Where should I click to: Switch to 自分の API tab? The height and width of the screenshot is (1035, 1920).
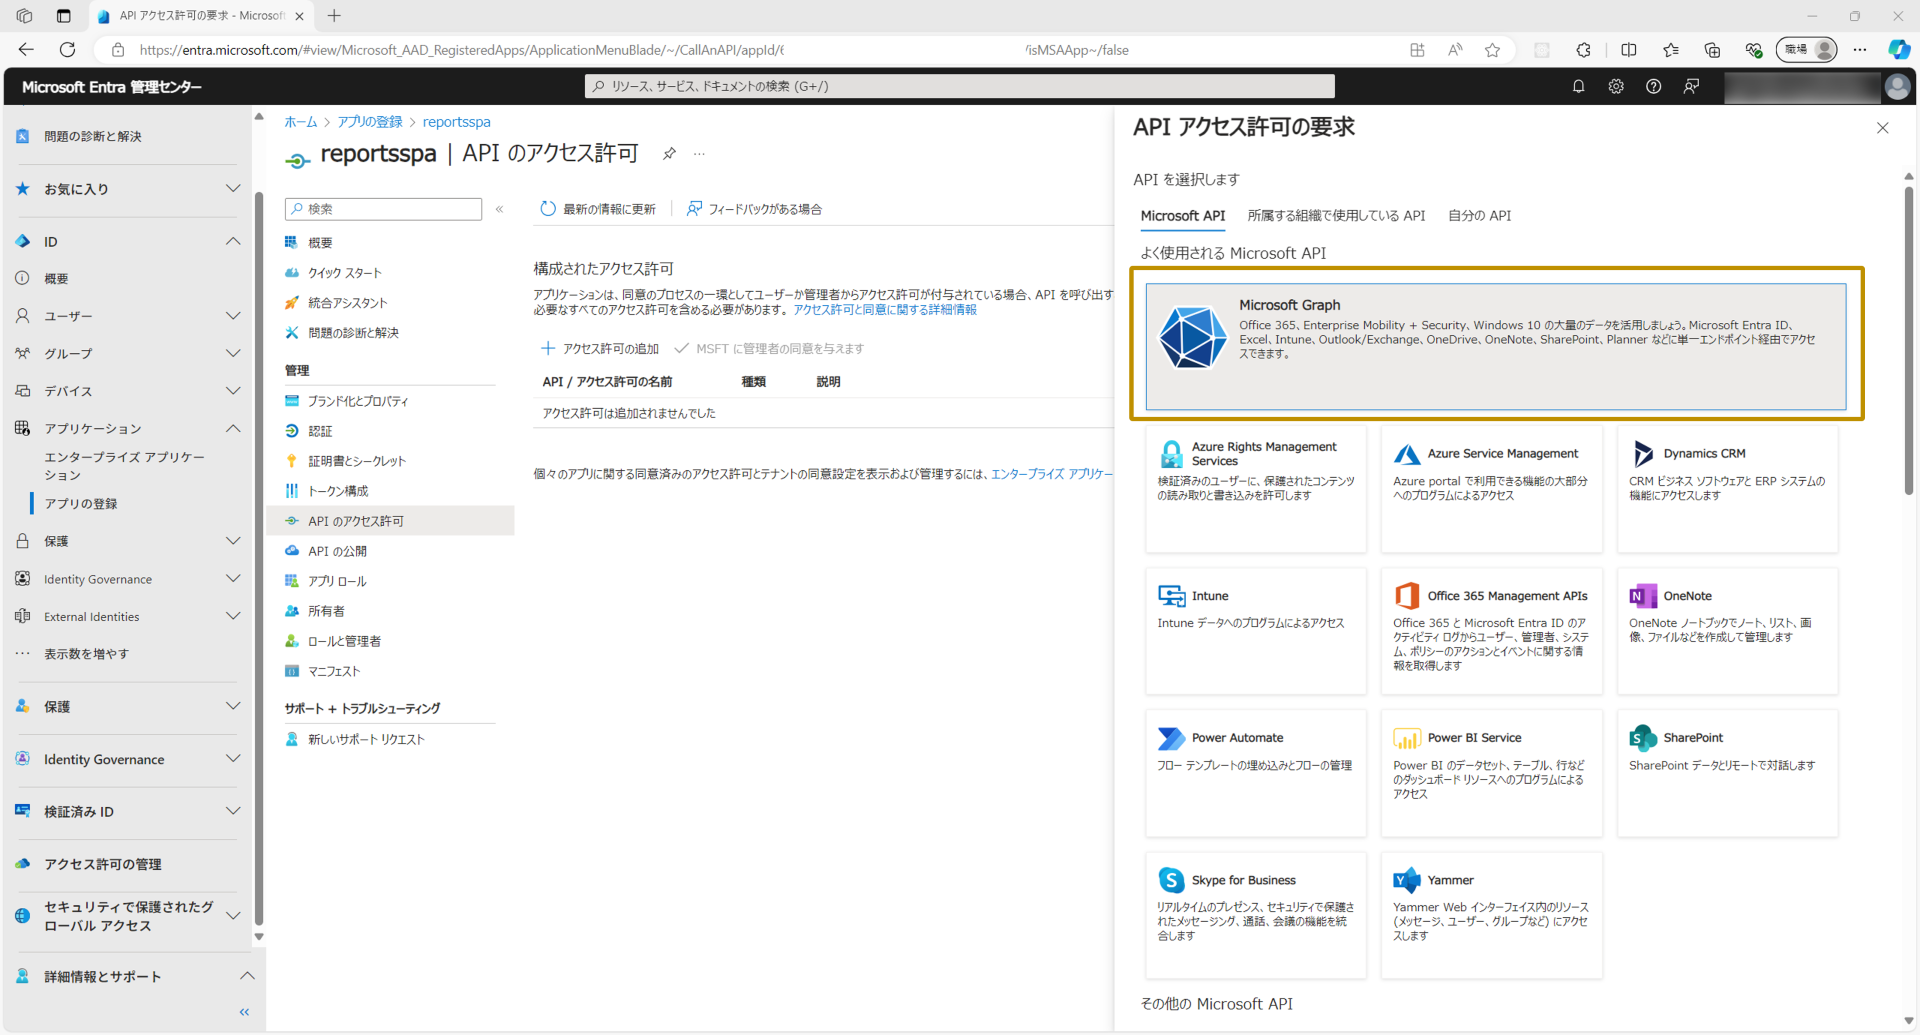1479,216
